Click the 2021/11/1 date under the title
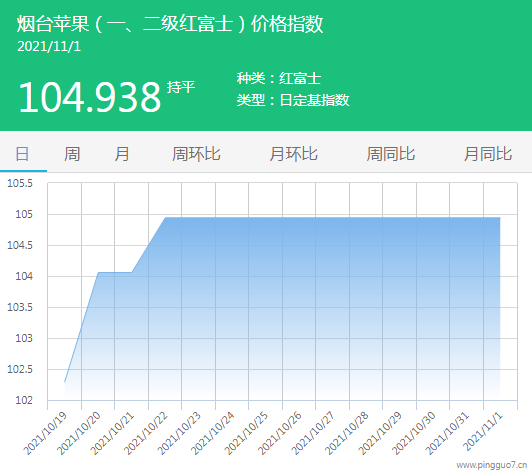Viewport: 532px width, 476px height. click(x=49, y=46)
